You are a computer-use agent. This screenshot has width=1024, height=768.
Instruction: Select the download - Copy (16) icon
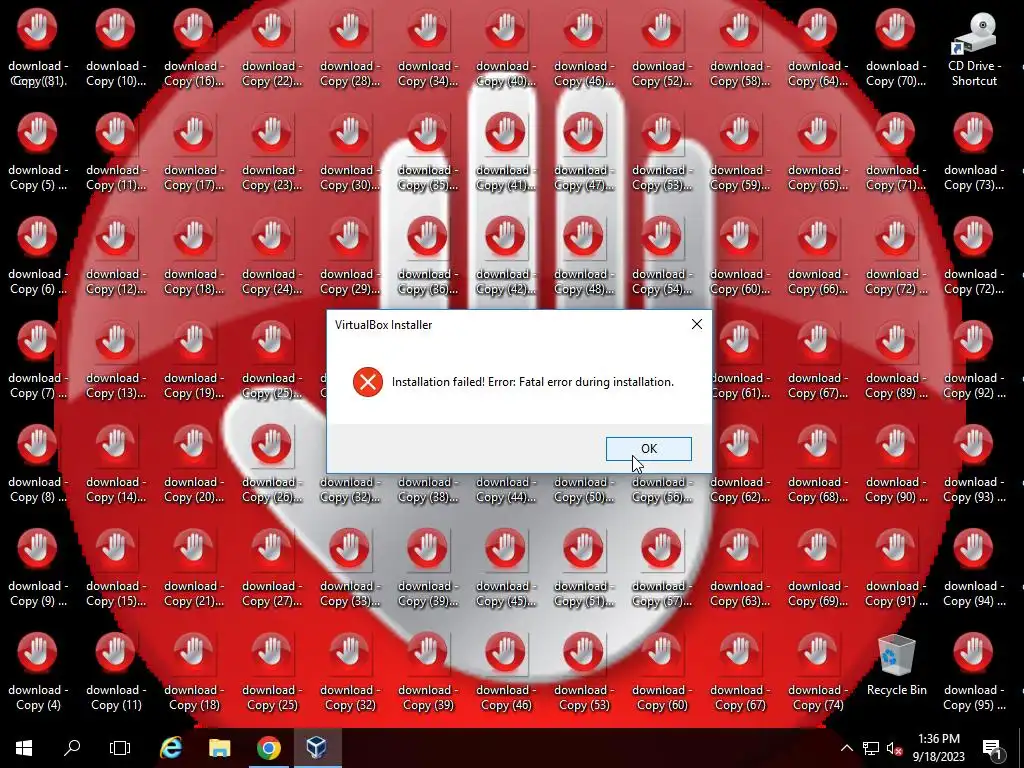click(x=193, y=50)
